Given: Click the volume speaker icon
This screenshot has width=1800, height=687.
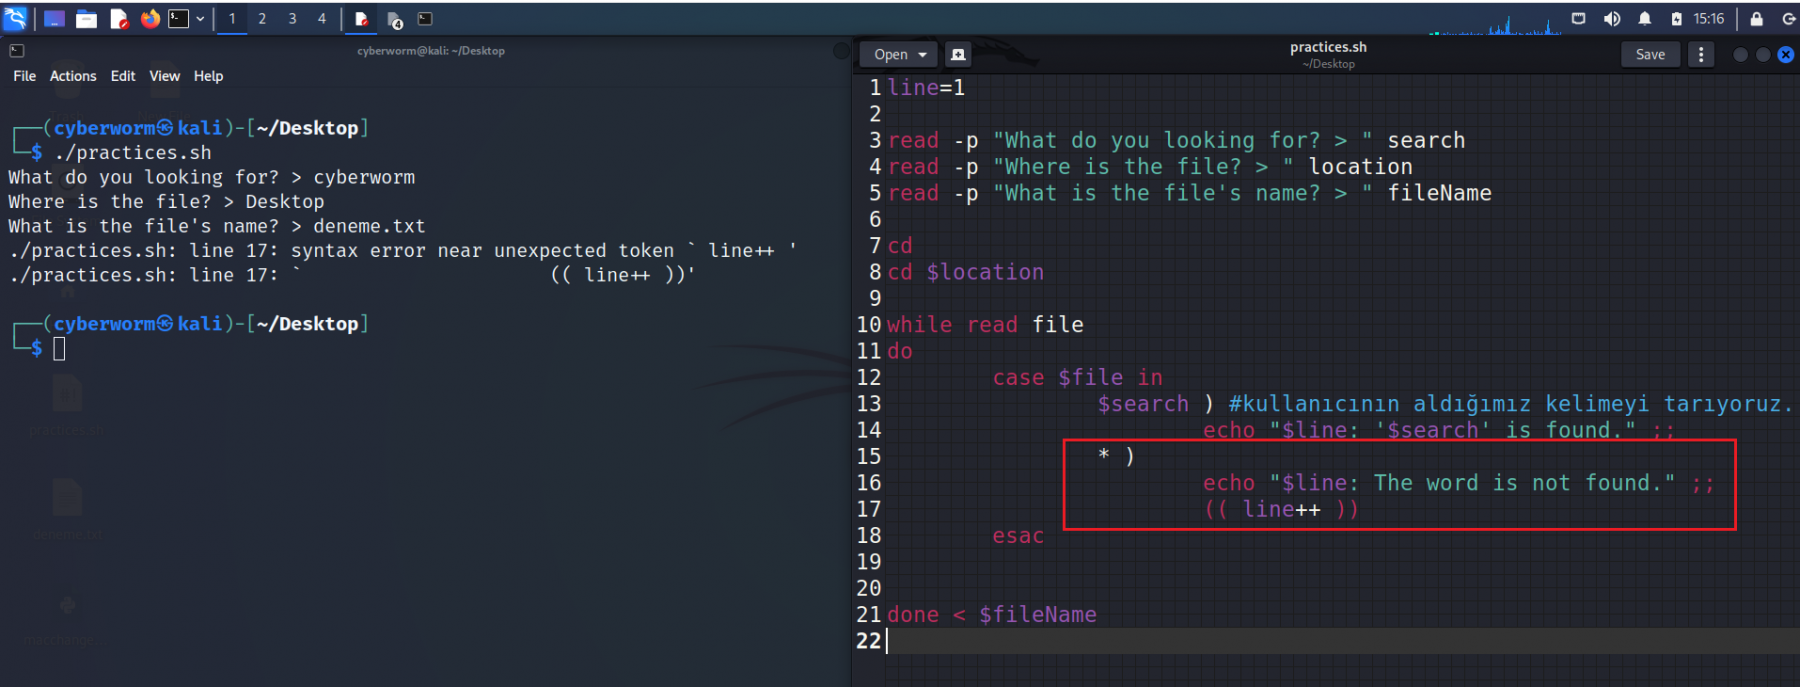Looking at the screenshot, I should [1612, 18].
